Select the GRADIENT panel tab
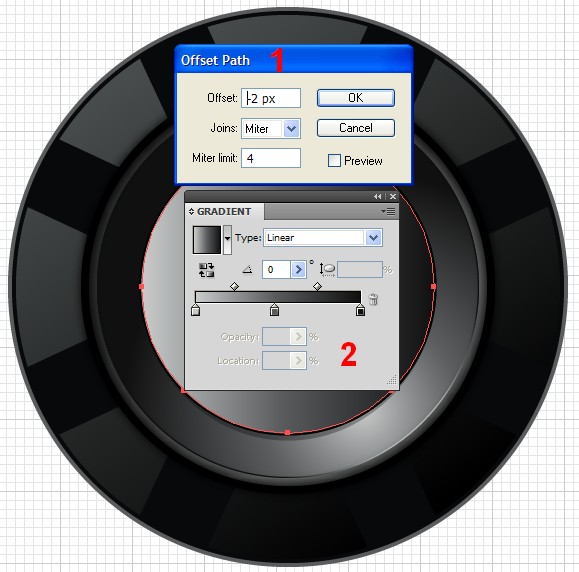Screen dimensions: 579x572 pyautogui.click(x=220, y=212)
